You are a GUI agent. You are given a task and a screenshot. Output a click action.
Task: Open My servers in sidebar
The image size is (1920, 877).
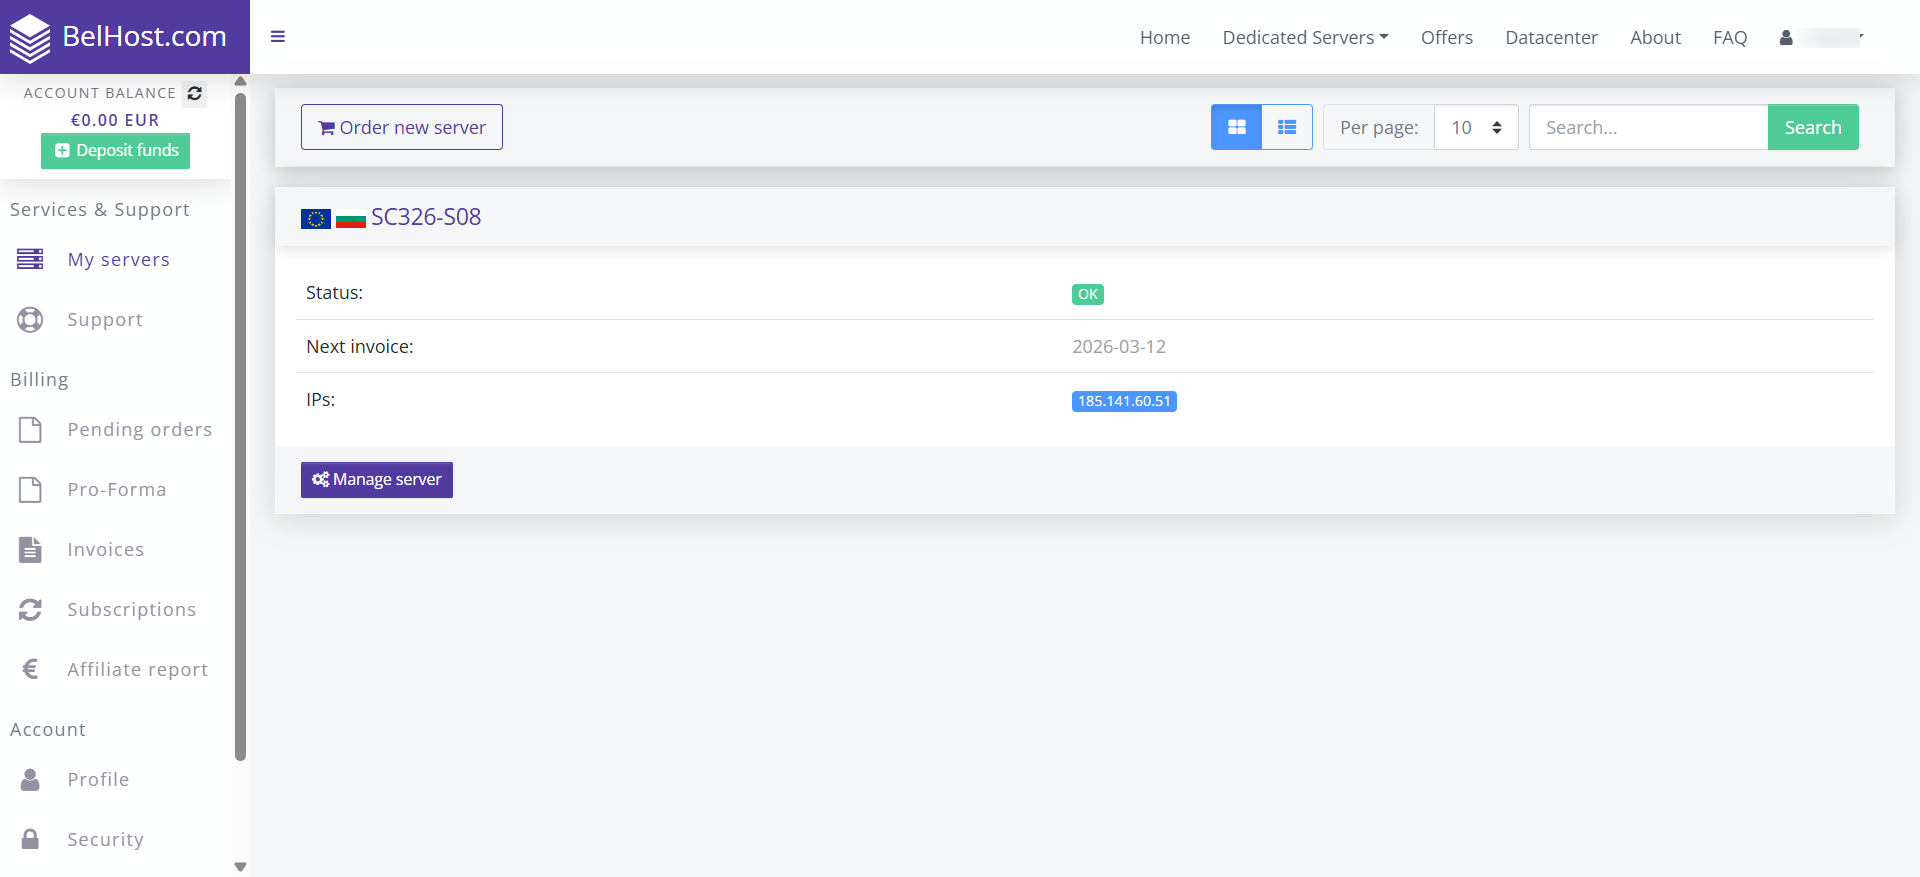tap(118, 259)
